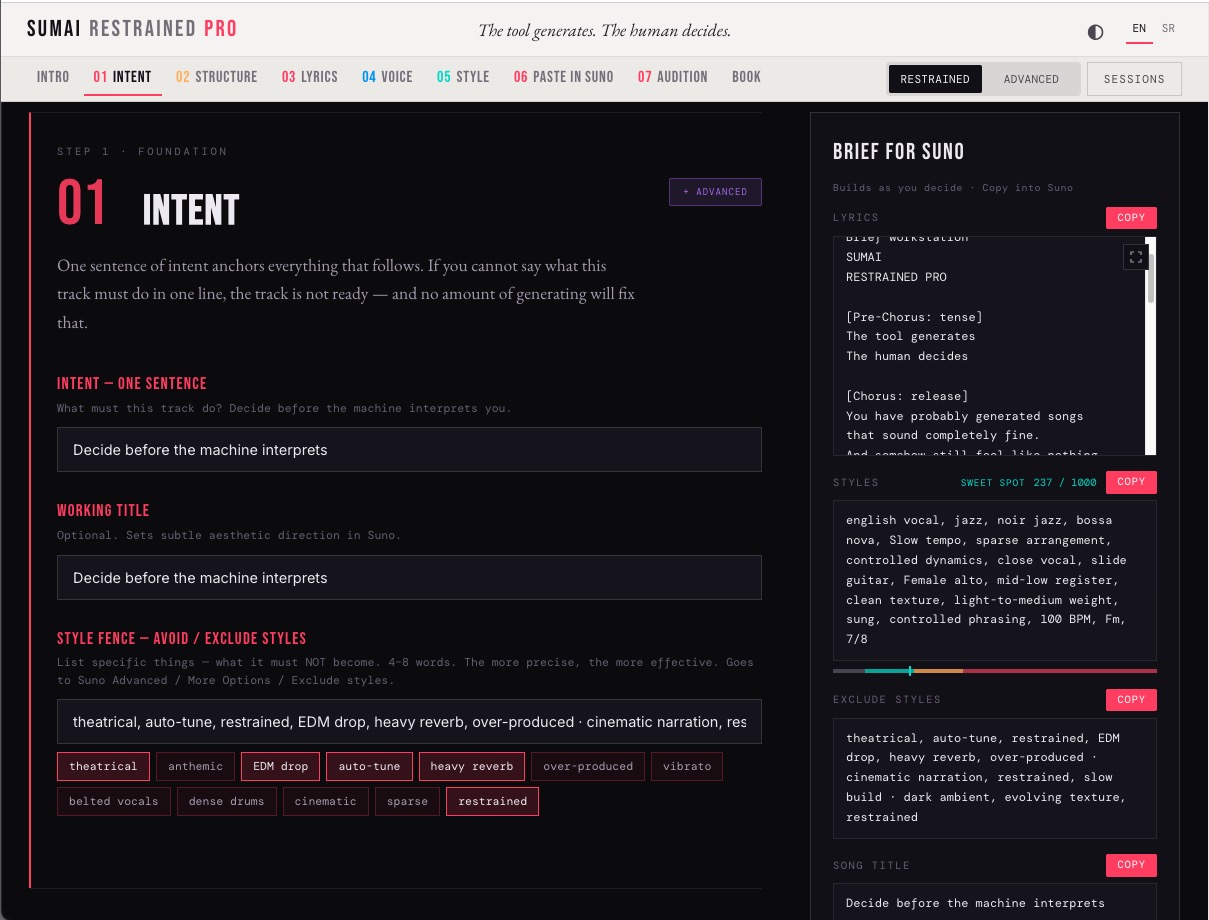Switch language to EN

tap(1139, 29)
